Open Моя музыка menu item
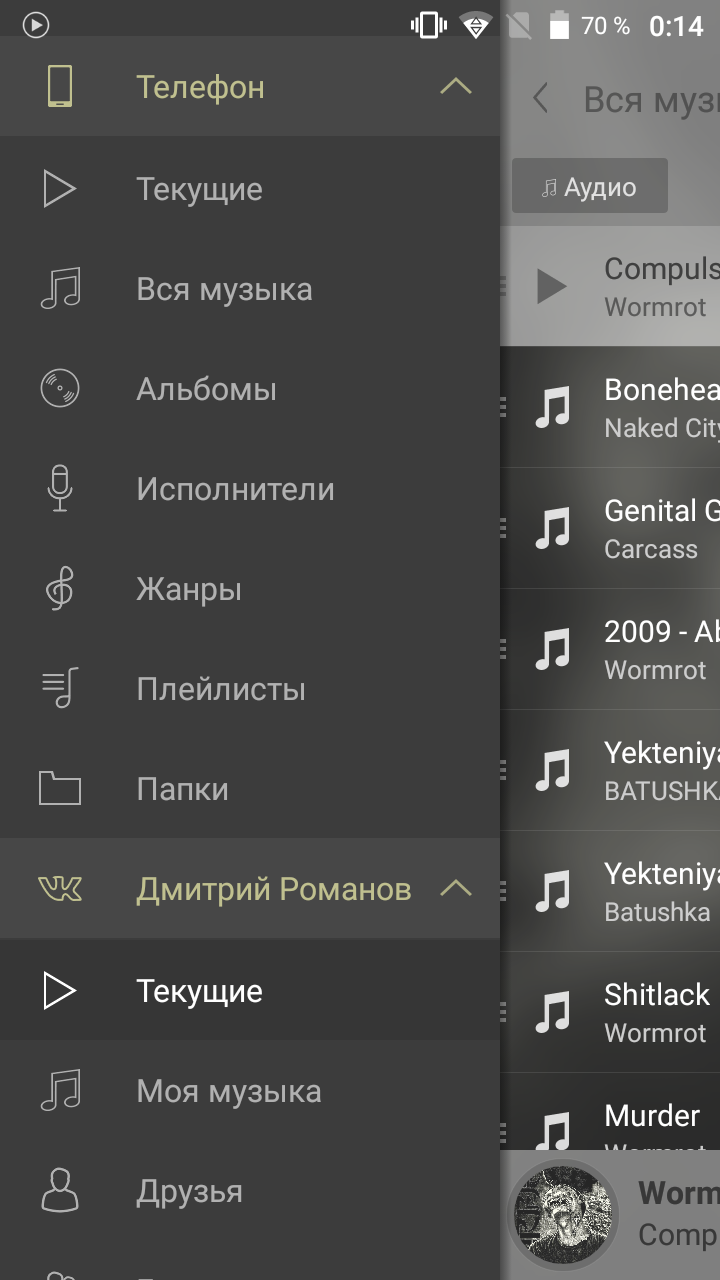 [x=250, y=1091]
